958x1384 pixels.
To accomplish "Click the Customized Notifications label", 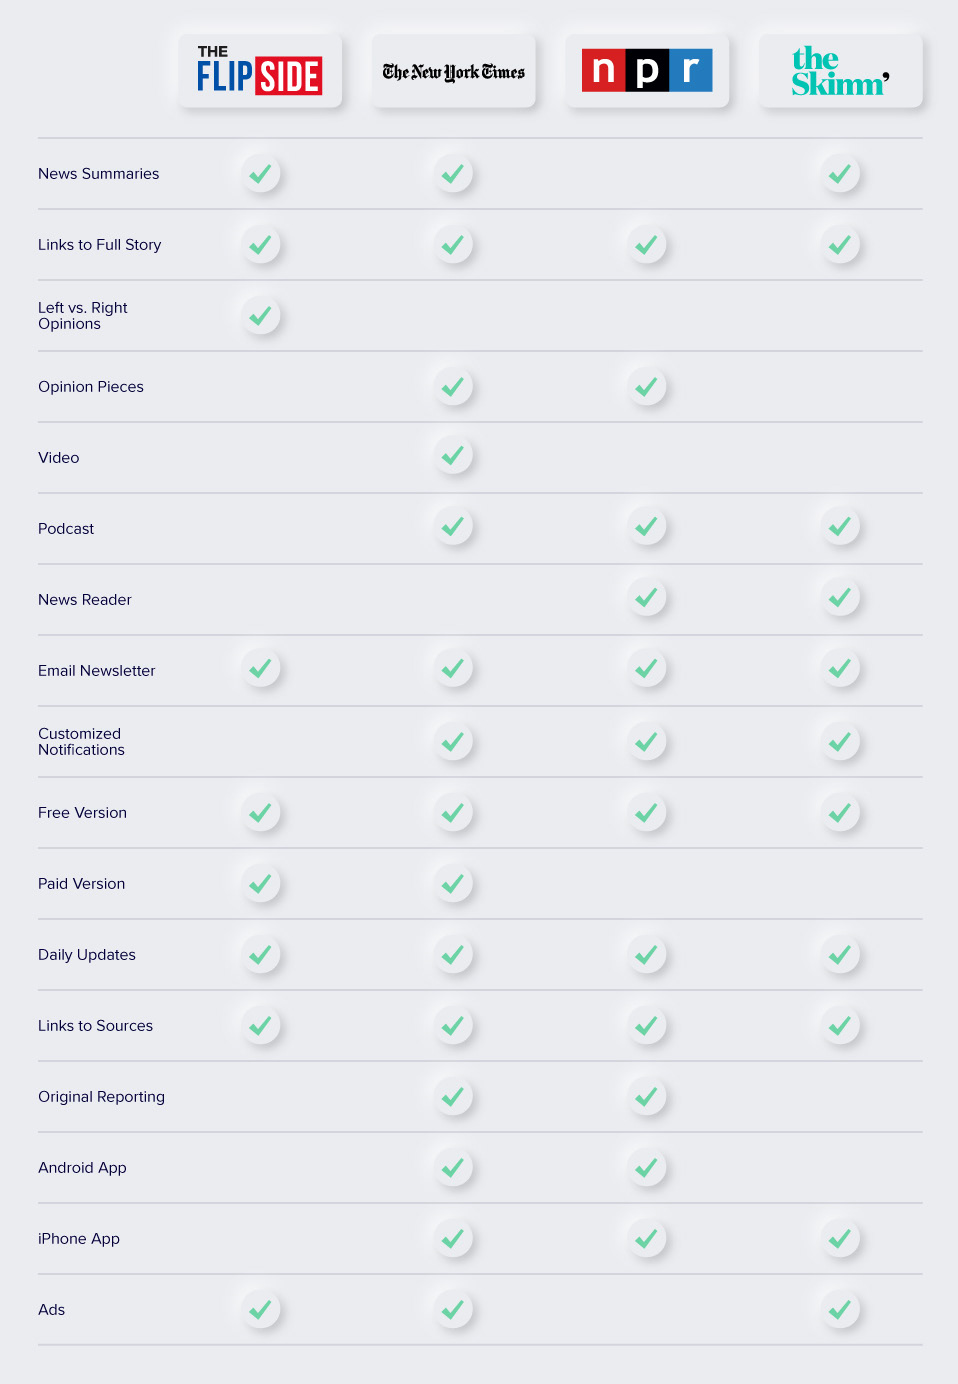I will tap(82, 742).
